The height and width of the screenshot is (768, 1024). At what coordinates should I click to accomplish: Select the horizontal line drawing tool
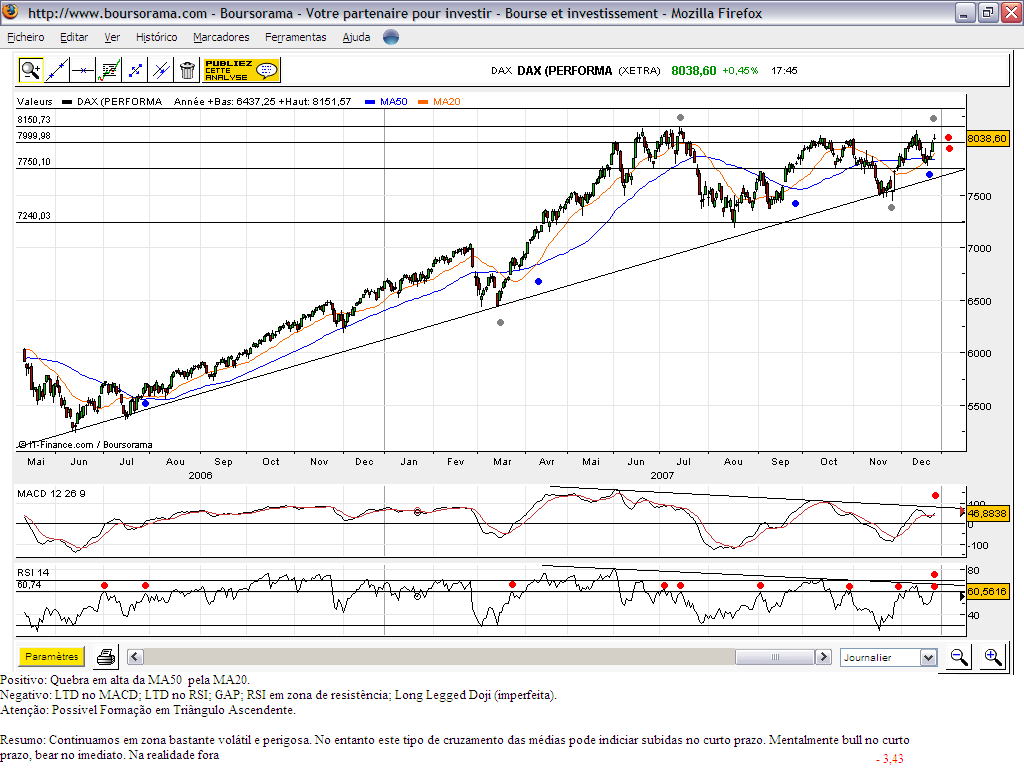(82, 70)
